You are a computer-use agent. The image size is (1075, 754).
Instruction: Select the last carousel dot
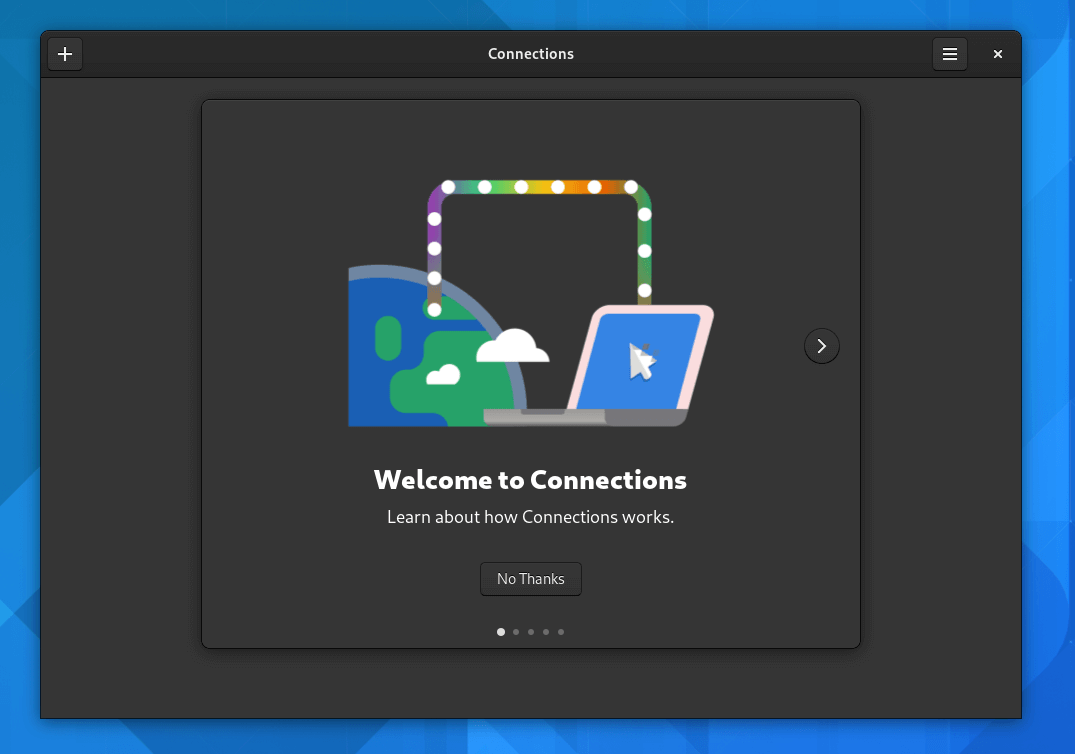pos(561,631)
